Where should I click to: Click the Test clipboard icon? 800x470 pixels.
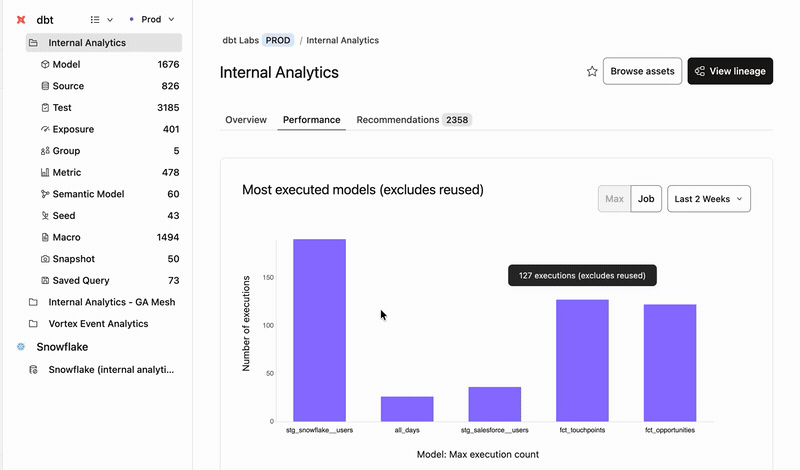45,108
